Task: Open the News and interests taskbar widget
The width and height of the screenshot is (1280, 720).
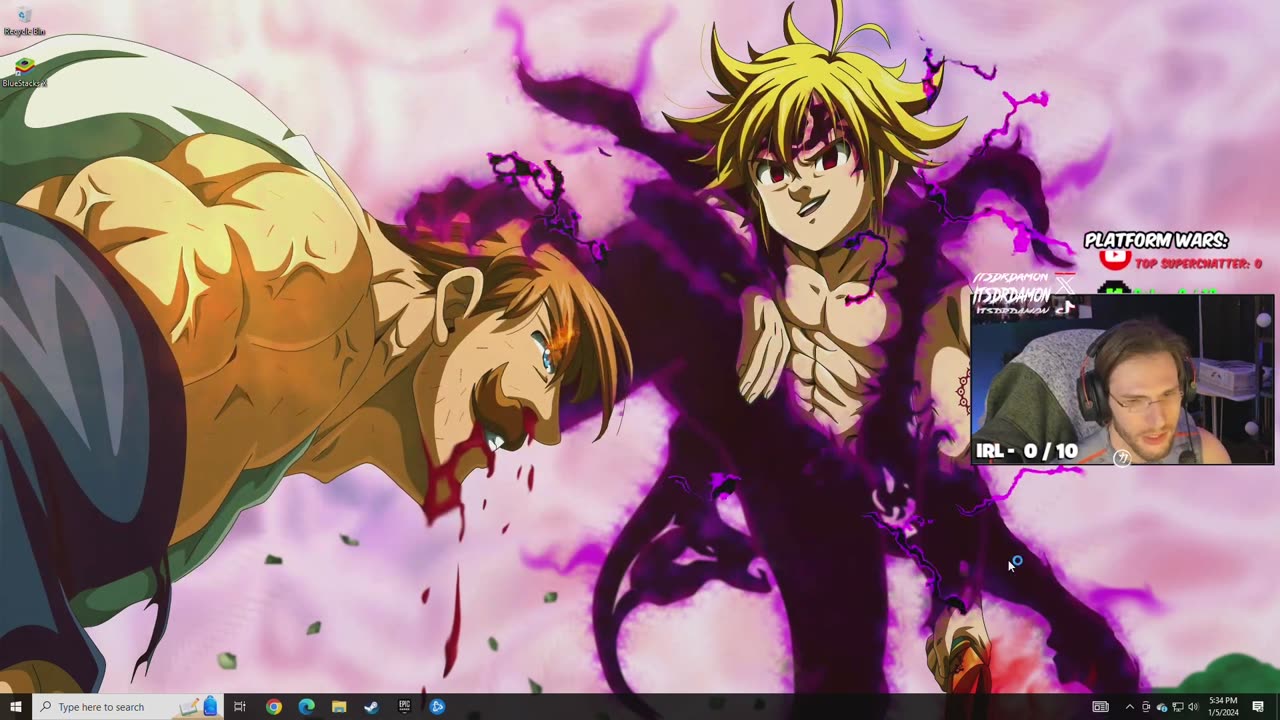Action: coord(1100,707)
